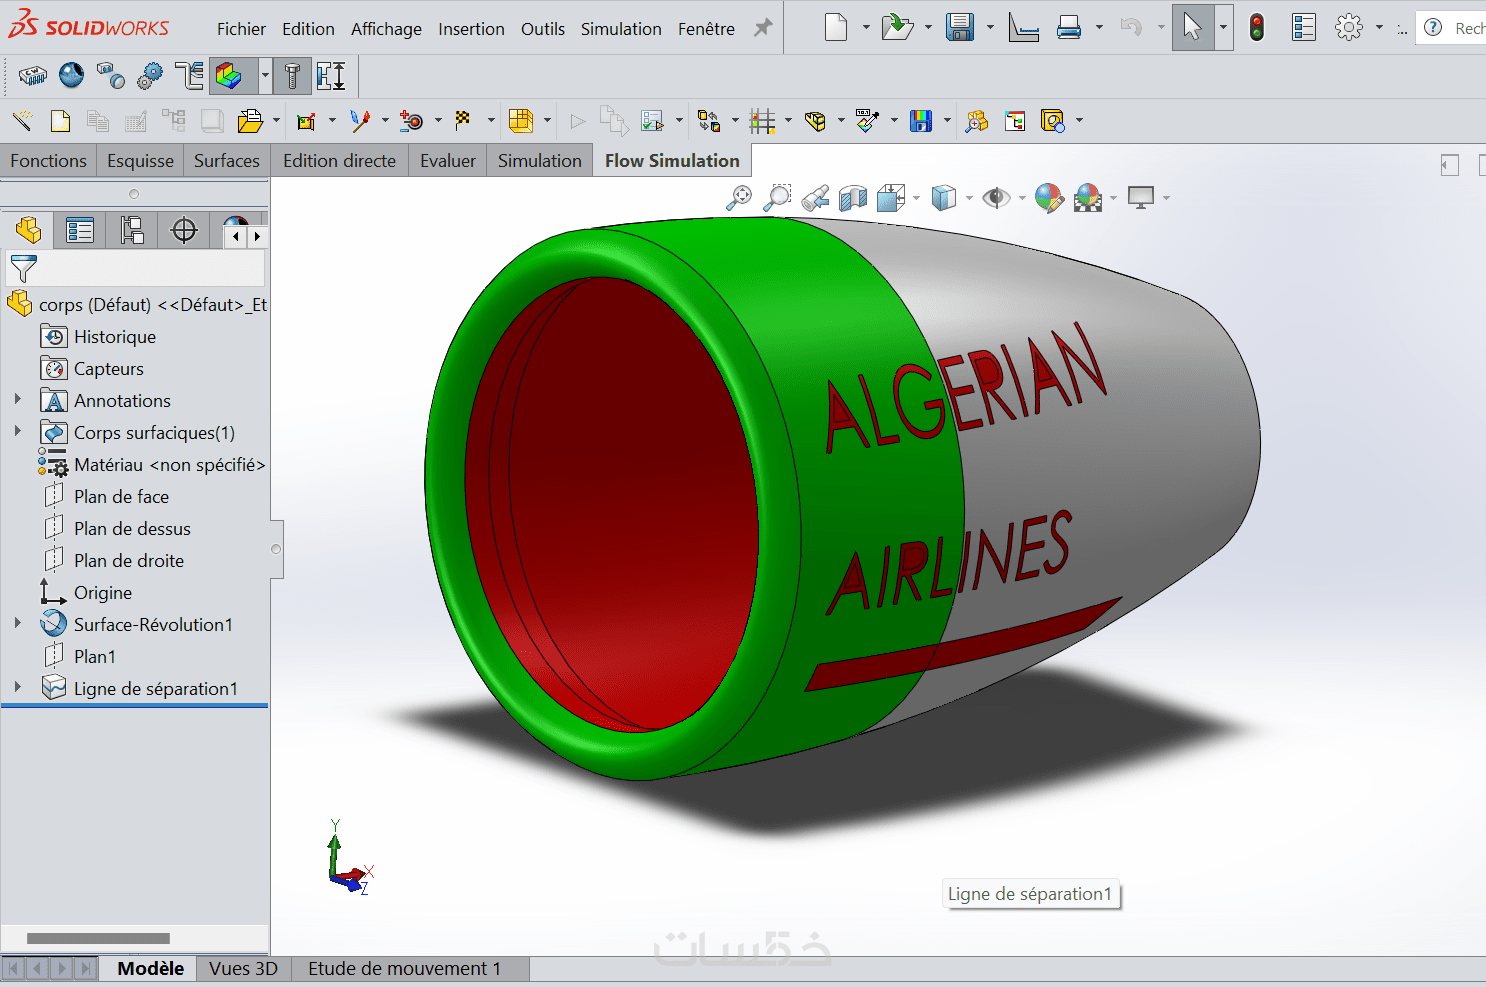This screenshot has width=1486, height=987.
Task: Toggle the Hide/Show Items eye icon
Action: (x=996, y=198)
